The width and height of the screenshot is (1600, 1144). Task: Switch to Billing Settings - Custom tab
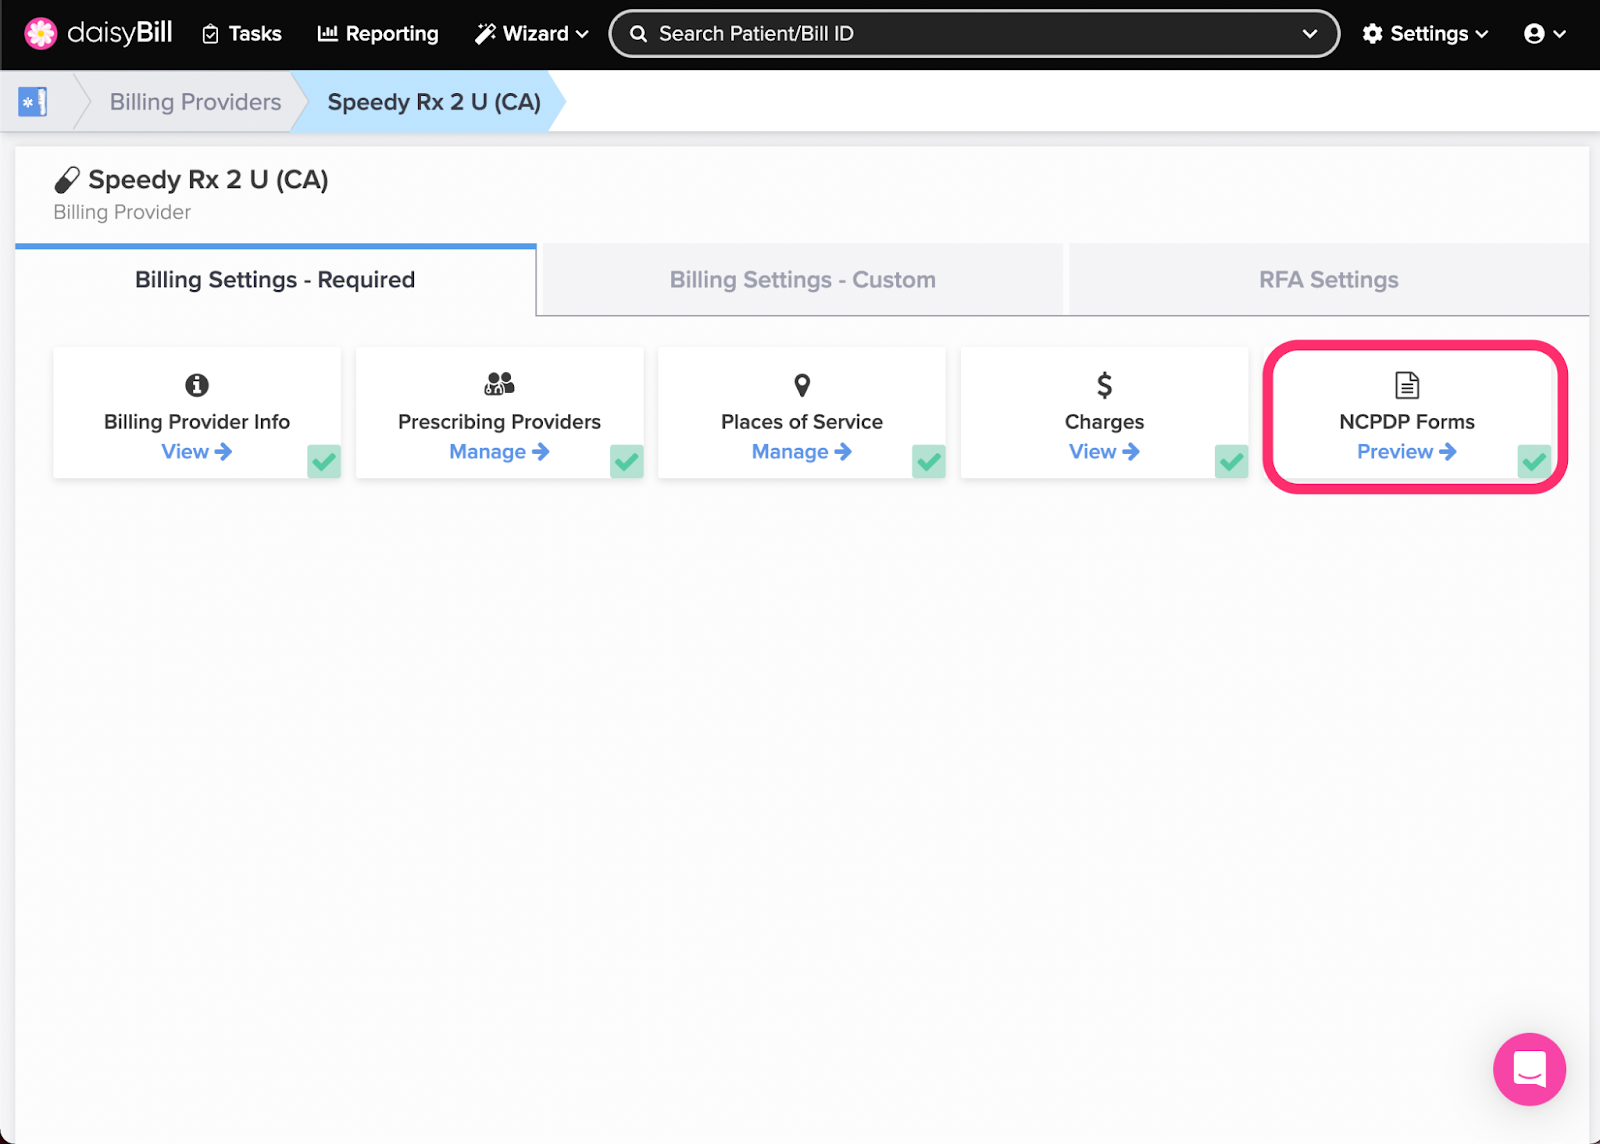coord(803,280)
